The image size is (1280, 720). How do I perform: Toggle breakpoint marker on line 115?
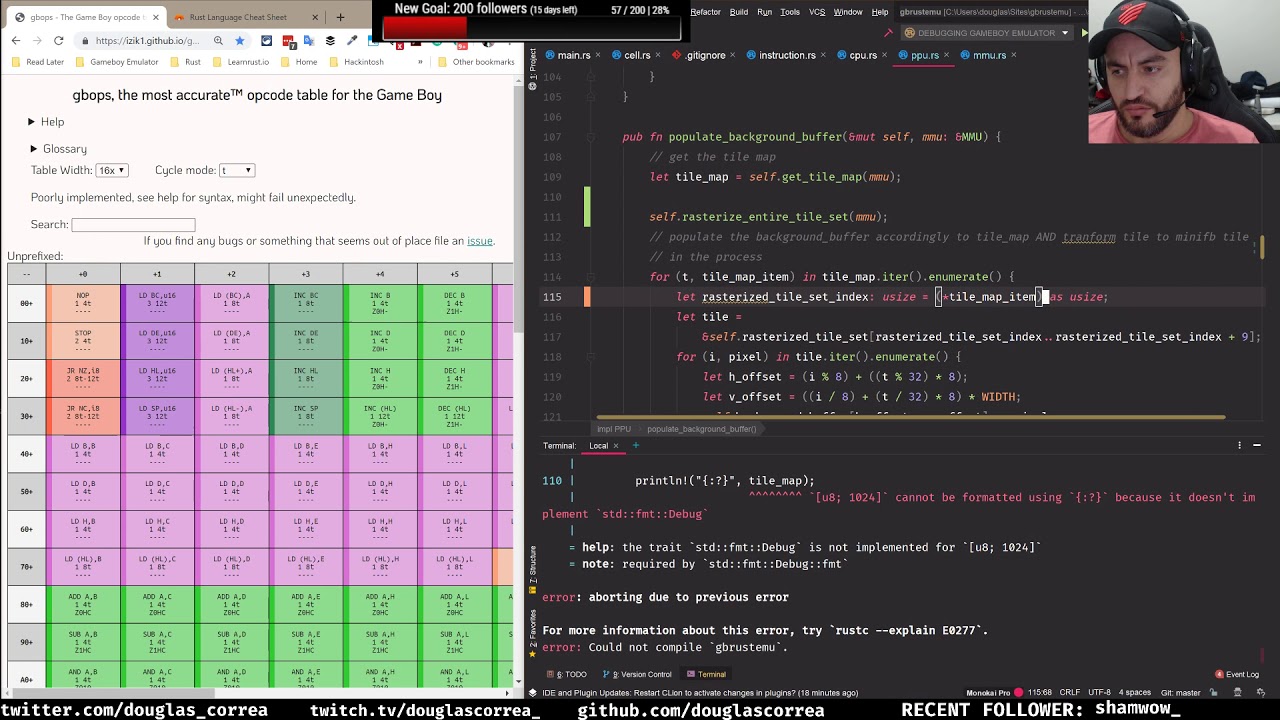(x=587, y=297)
